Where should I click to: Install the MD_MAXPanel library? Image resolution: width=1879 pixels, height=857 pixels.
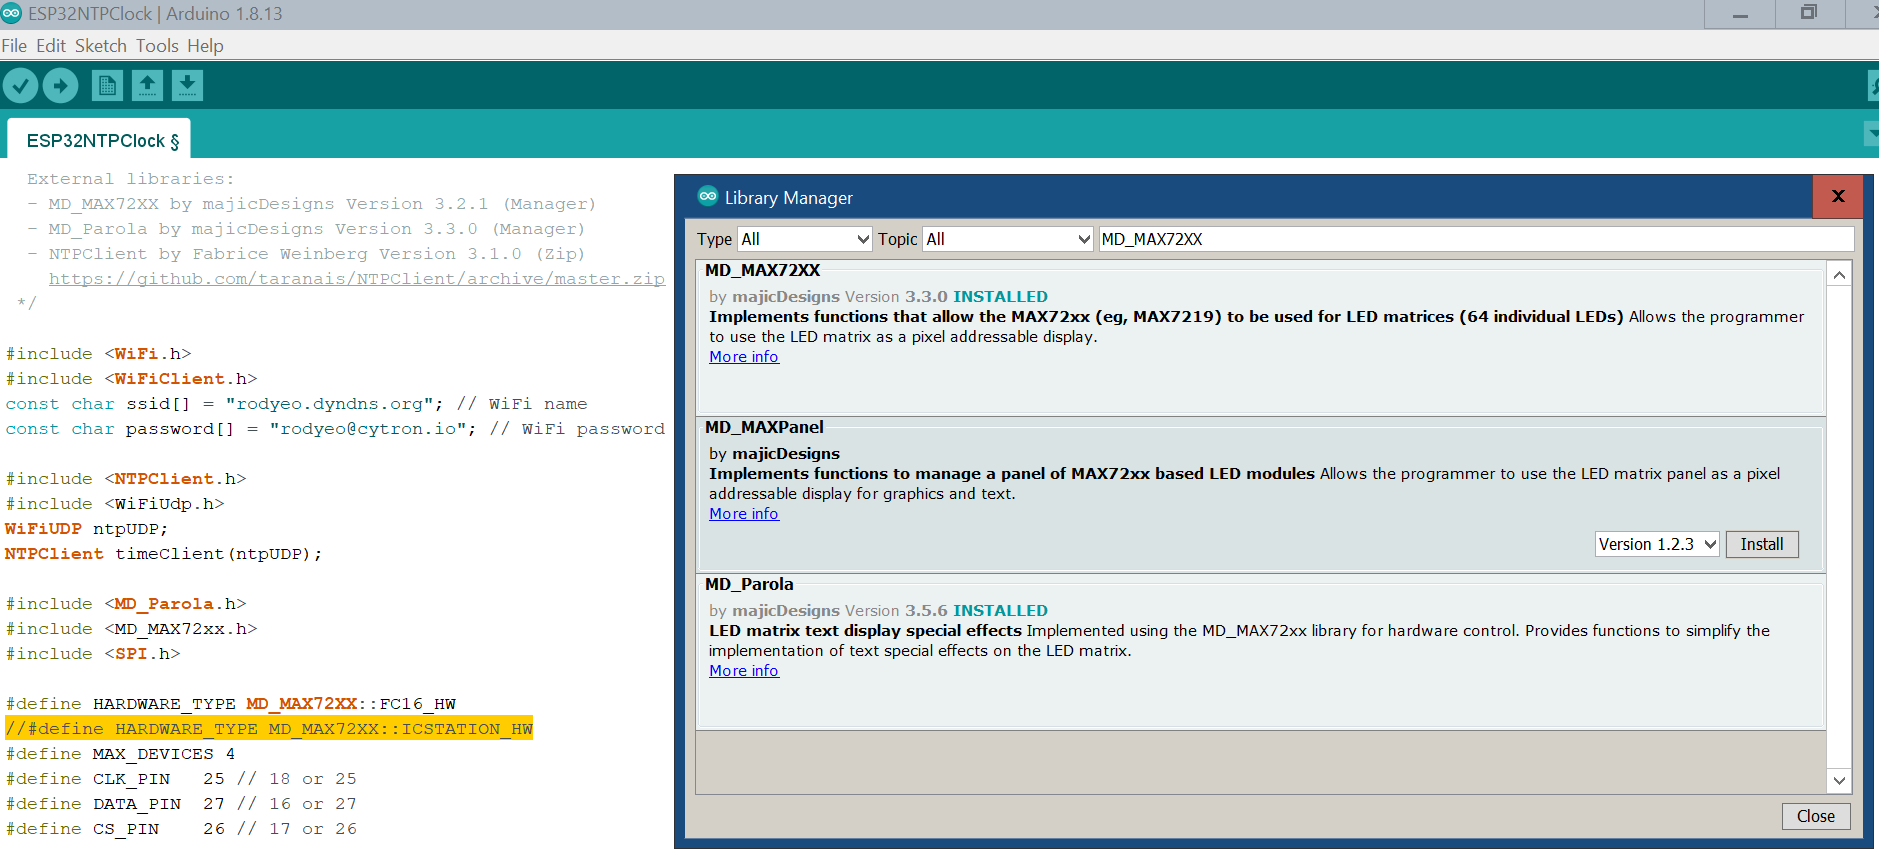coord(1762,544)
